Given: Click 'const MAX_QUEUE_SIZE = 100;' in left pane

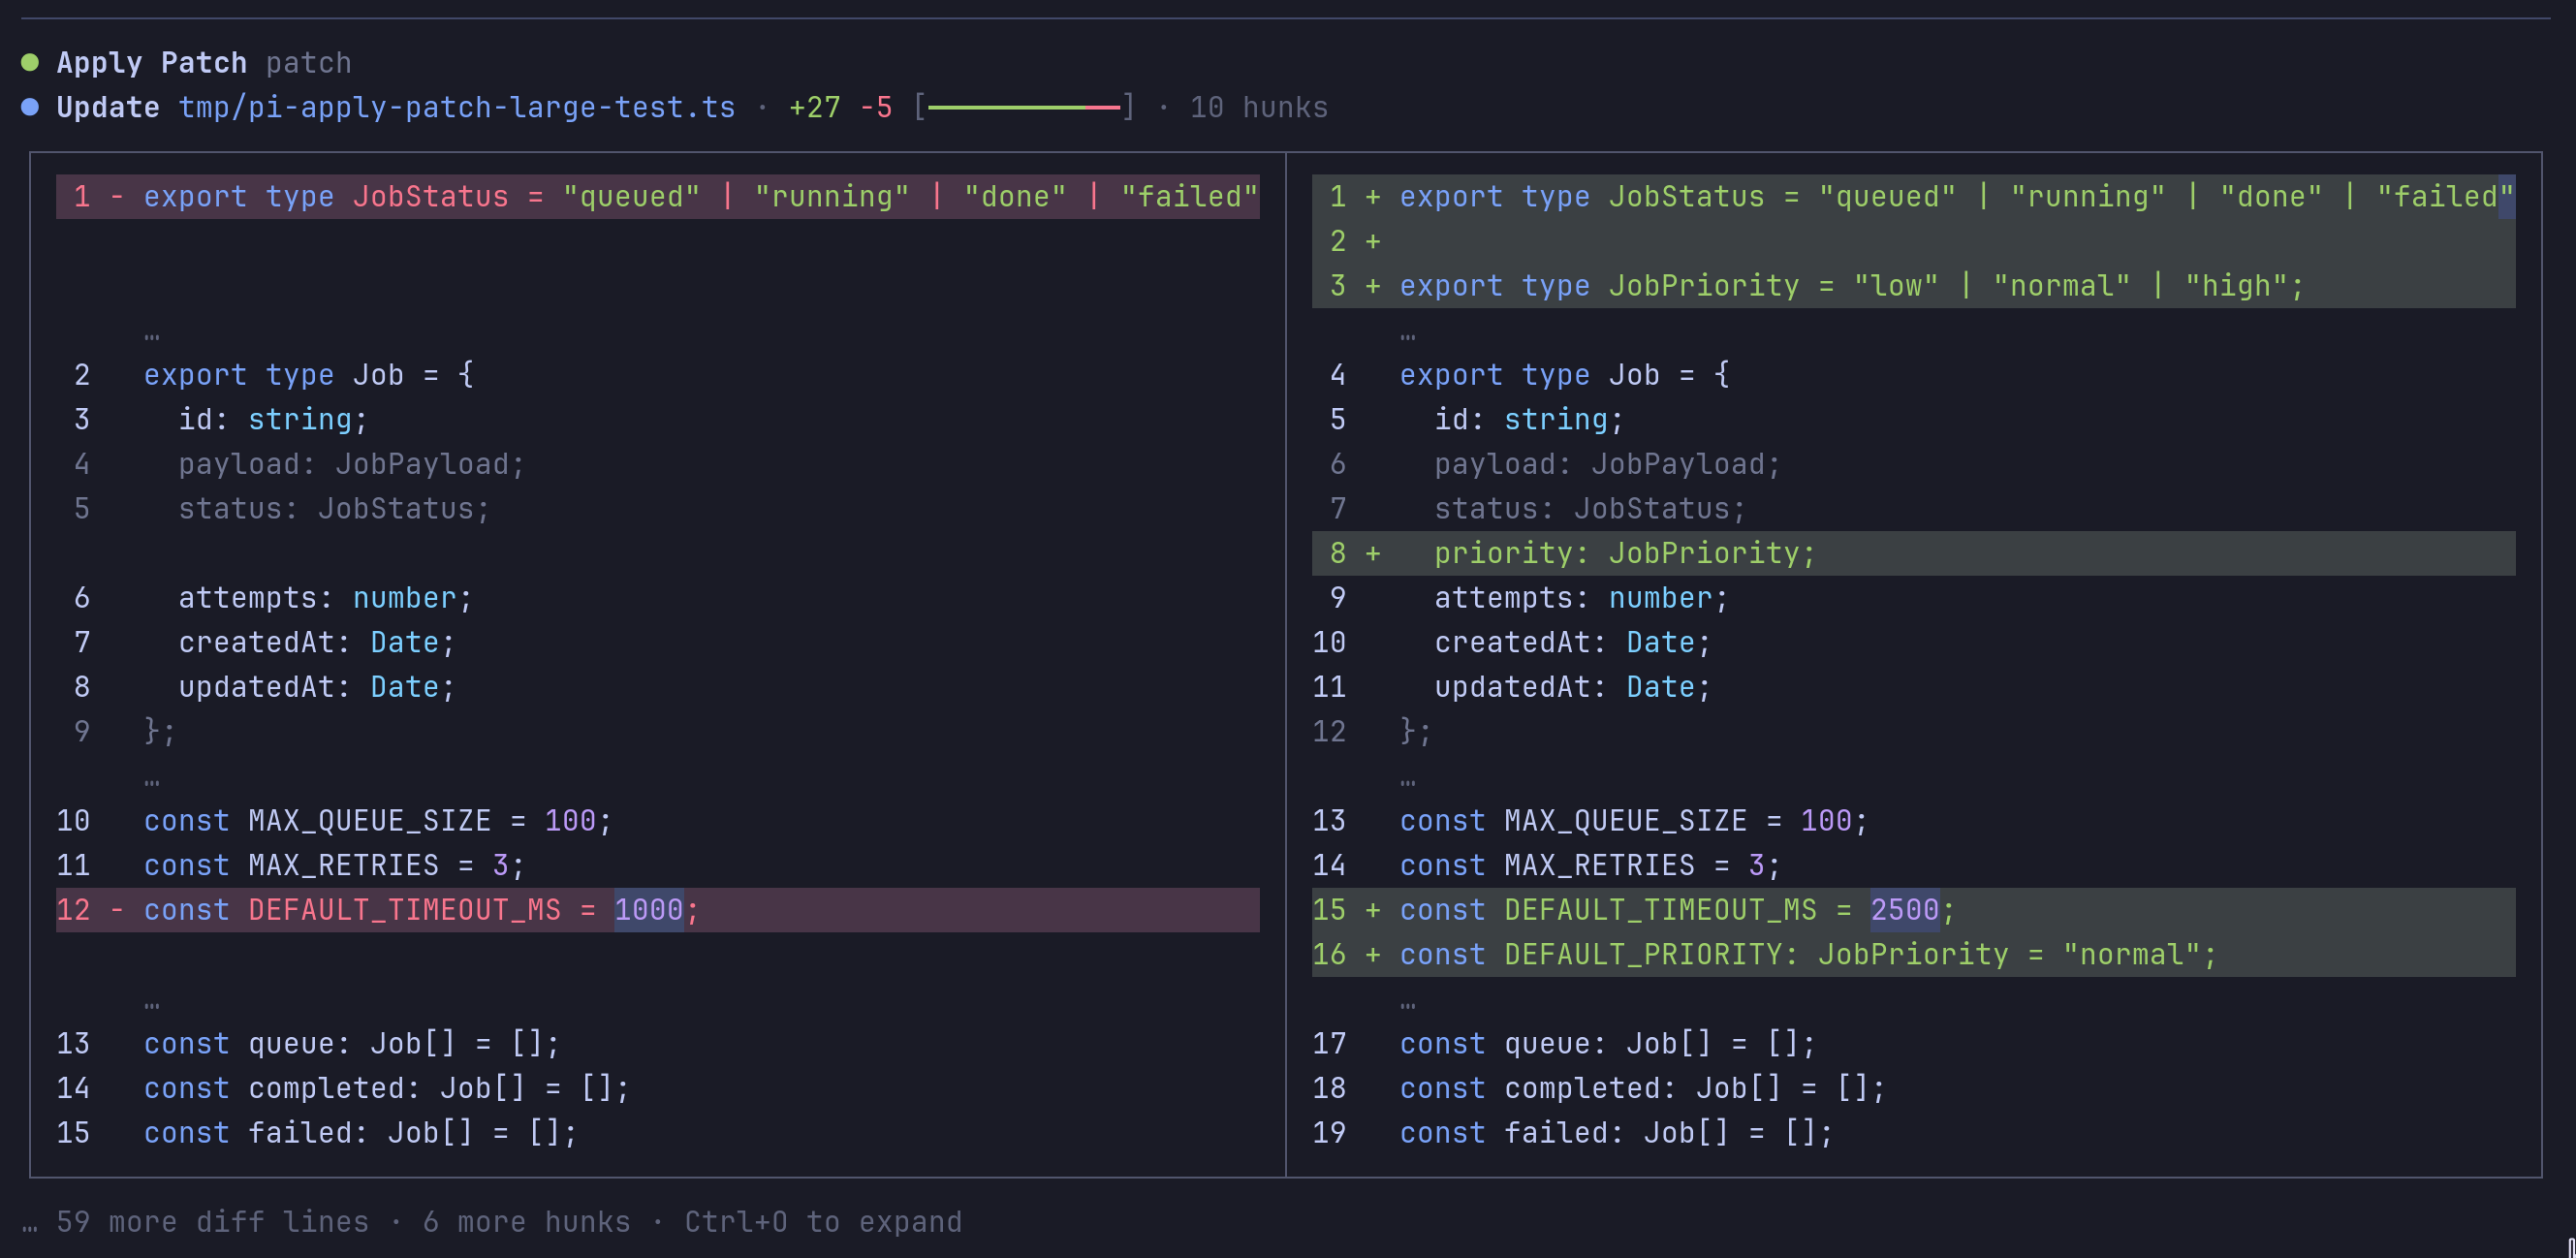Looking at the screenshot, I should tap(377, 821).
